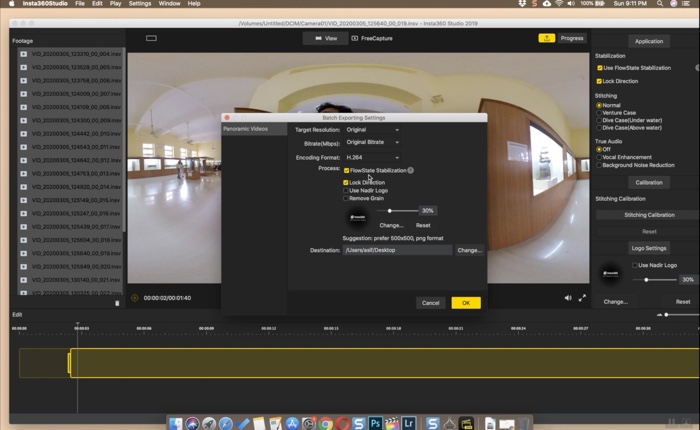
Task: Click the video icon of VID_20200305_125640_00_019.insv
Action: pos(23,253)
